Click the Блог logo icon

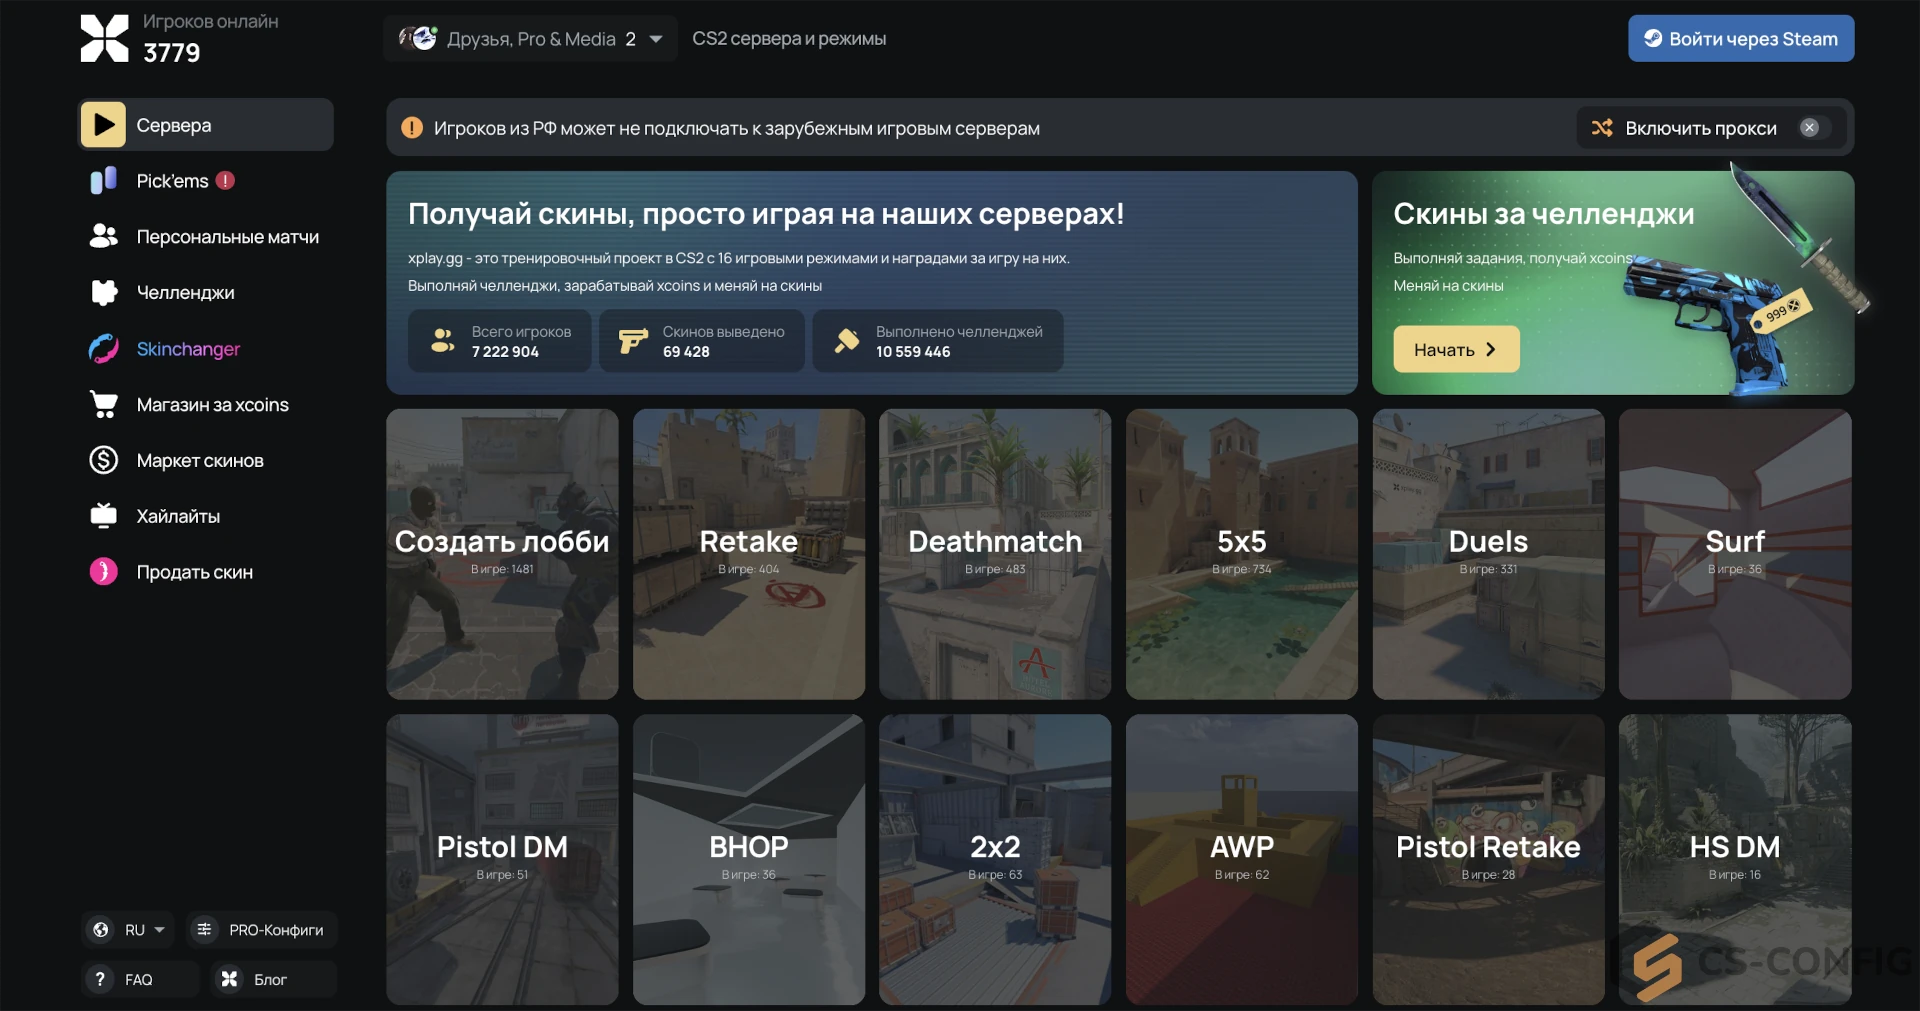pyautogui.click(x=229, y=979)
